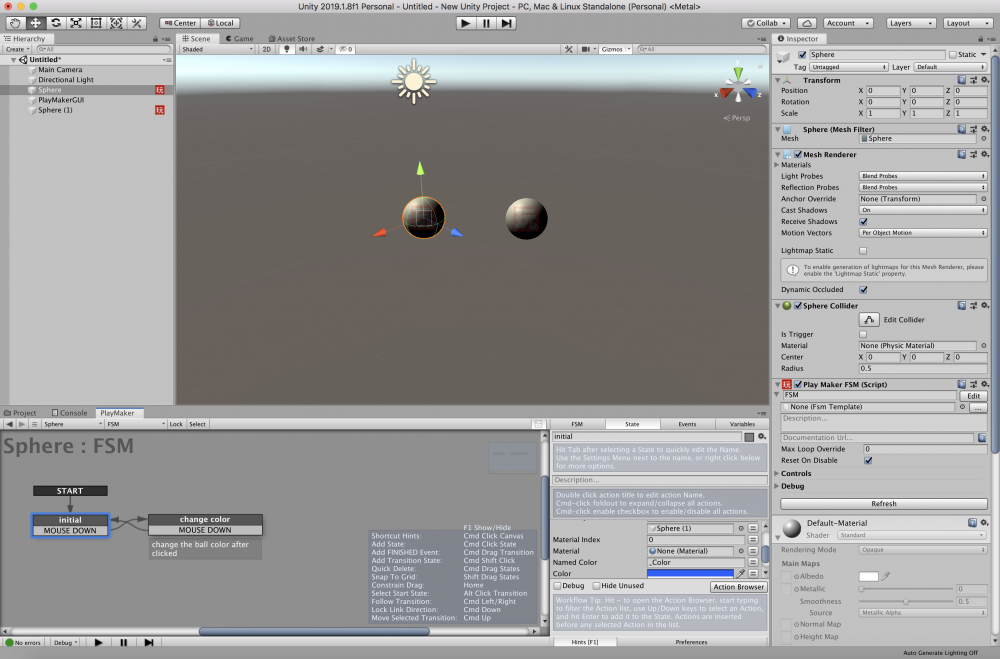Select the Move tool

(35, 23)
